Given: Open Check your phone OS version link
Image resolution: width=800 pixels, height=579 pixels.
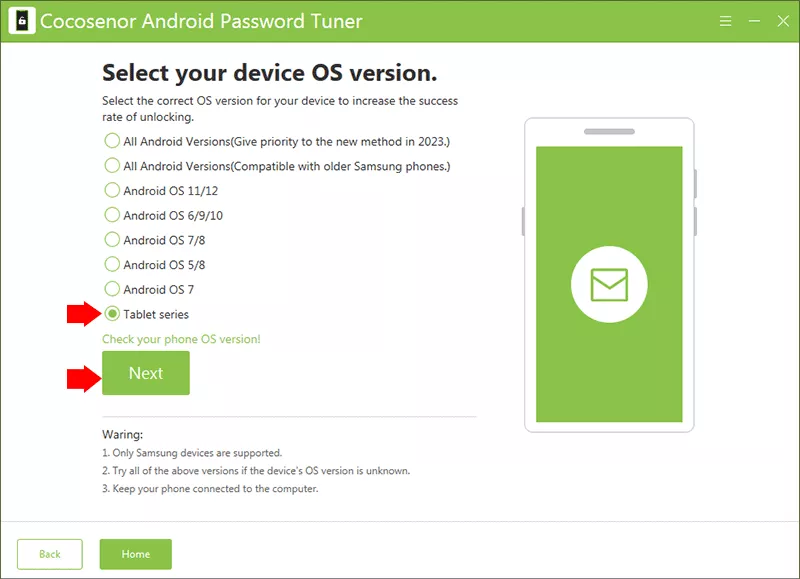Looking at the screenshot, I should (x=181, y=339).
